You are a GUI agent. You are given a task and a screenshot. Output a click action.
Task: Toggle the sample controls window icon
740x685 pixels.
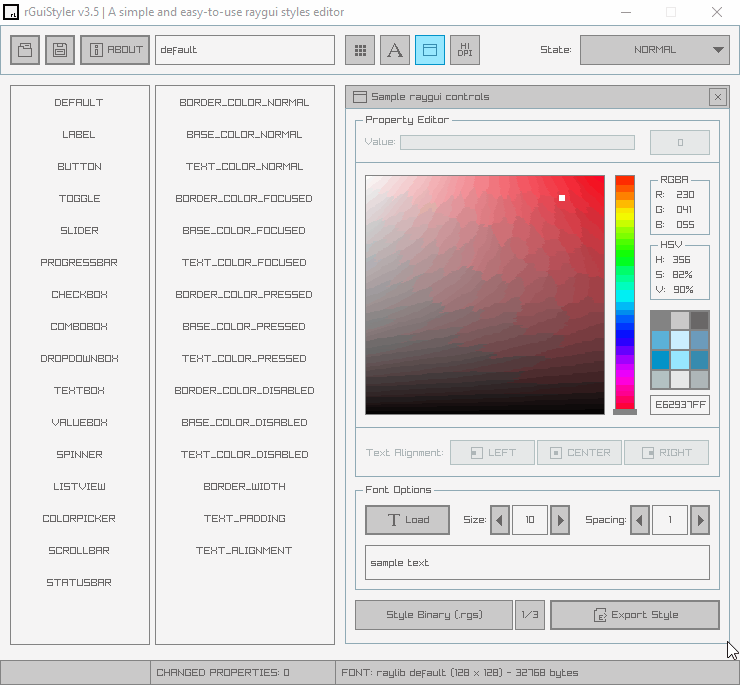(430, 50)
